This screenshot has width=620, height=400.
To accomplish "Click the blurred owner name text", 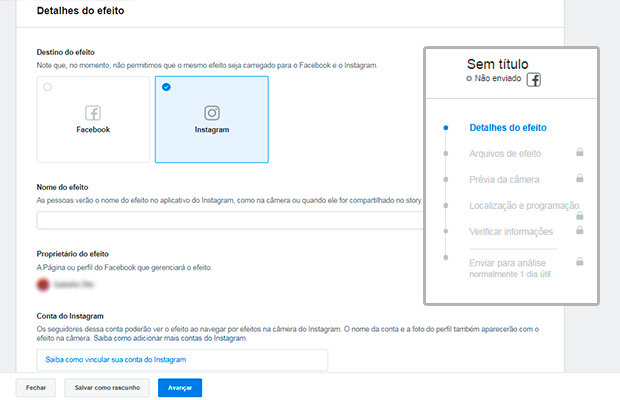I will click(74, 284).
